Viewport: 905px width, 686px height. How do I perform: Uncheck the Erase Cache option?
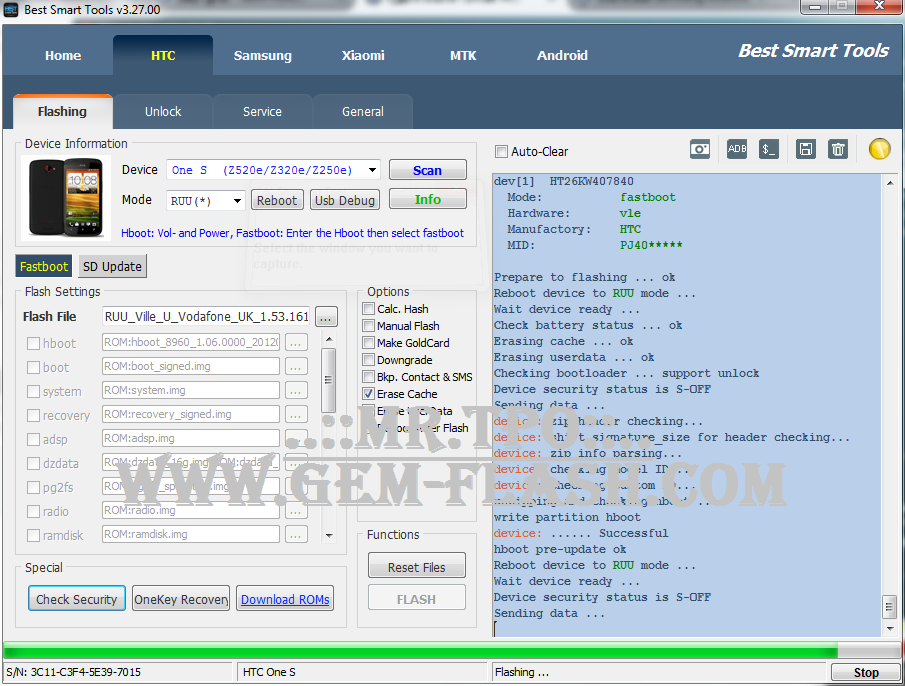tap(368, 394)
